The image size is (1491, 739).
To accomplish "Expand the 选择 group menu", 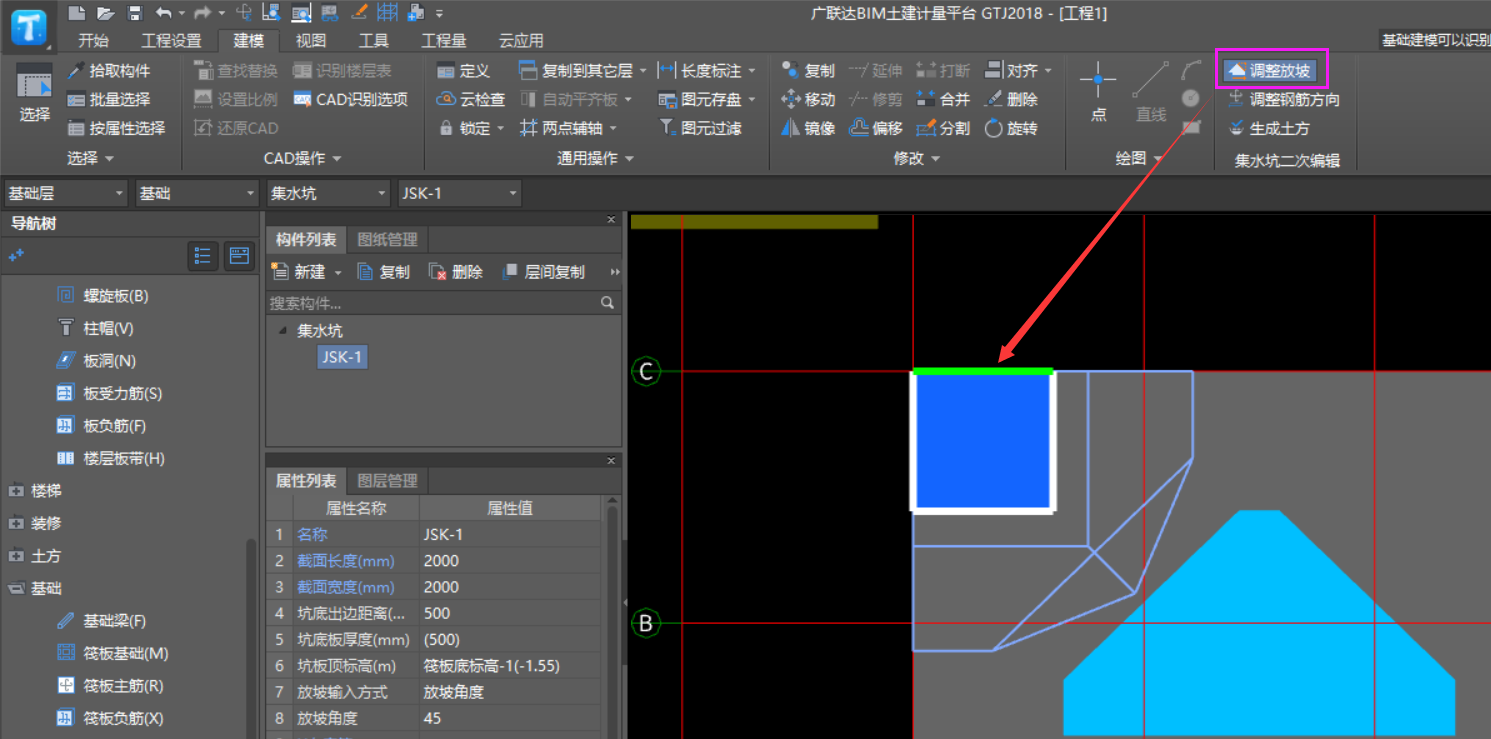I will [x=90, y=159].
